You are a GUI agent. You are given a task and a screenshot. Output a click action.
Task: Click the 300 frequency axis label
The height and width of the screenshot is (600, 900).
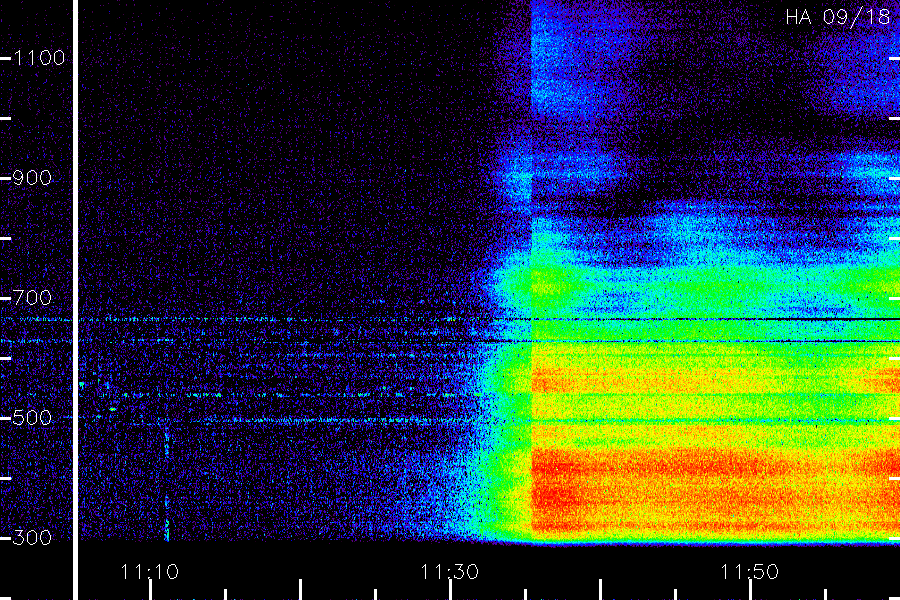[32, 538]
